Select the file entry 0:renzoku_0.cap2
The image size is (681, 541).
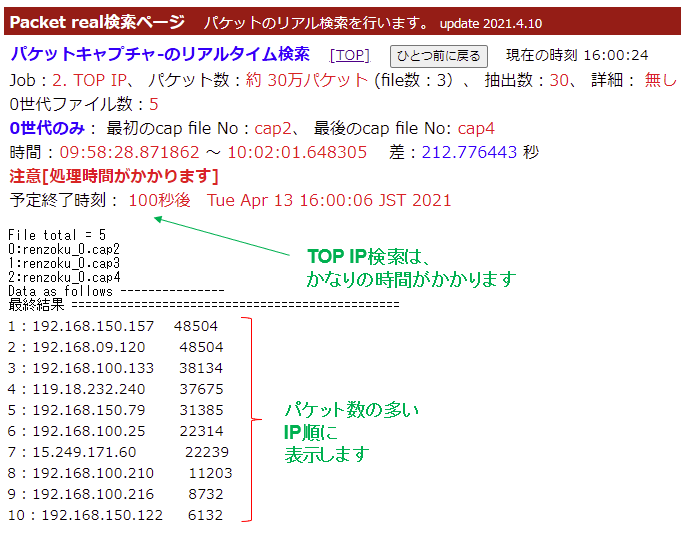coord(64,249)
